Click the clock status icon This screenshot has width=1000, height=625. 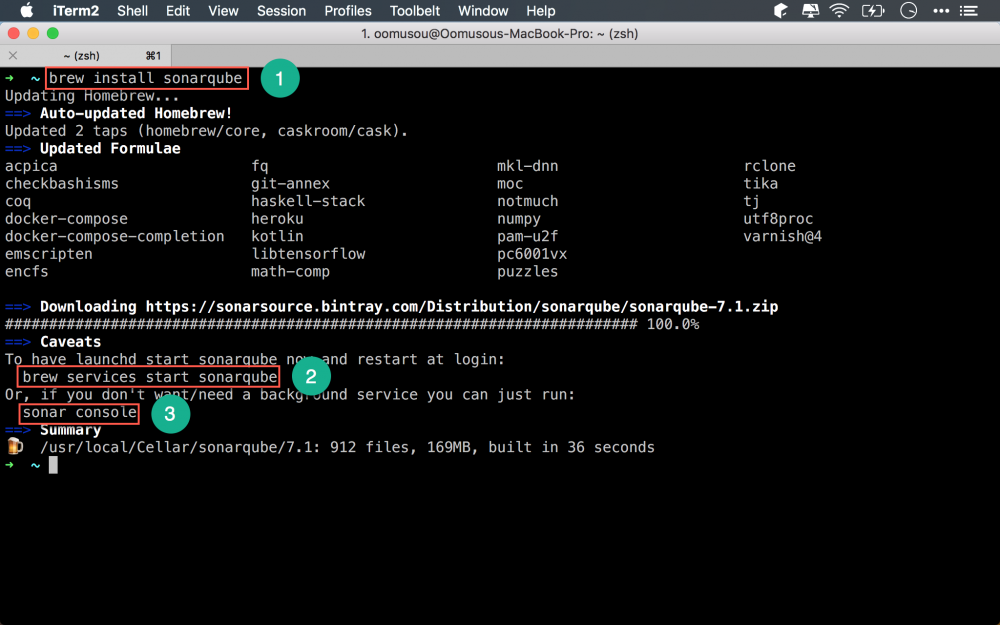907,11
